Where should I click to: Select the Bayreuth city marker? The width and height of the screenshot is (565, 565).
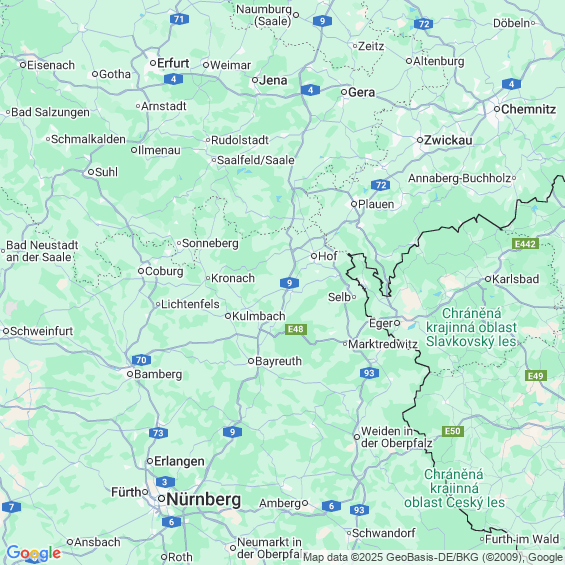(x=251, y=361)
